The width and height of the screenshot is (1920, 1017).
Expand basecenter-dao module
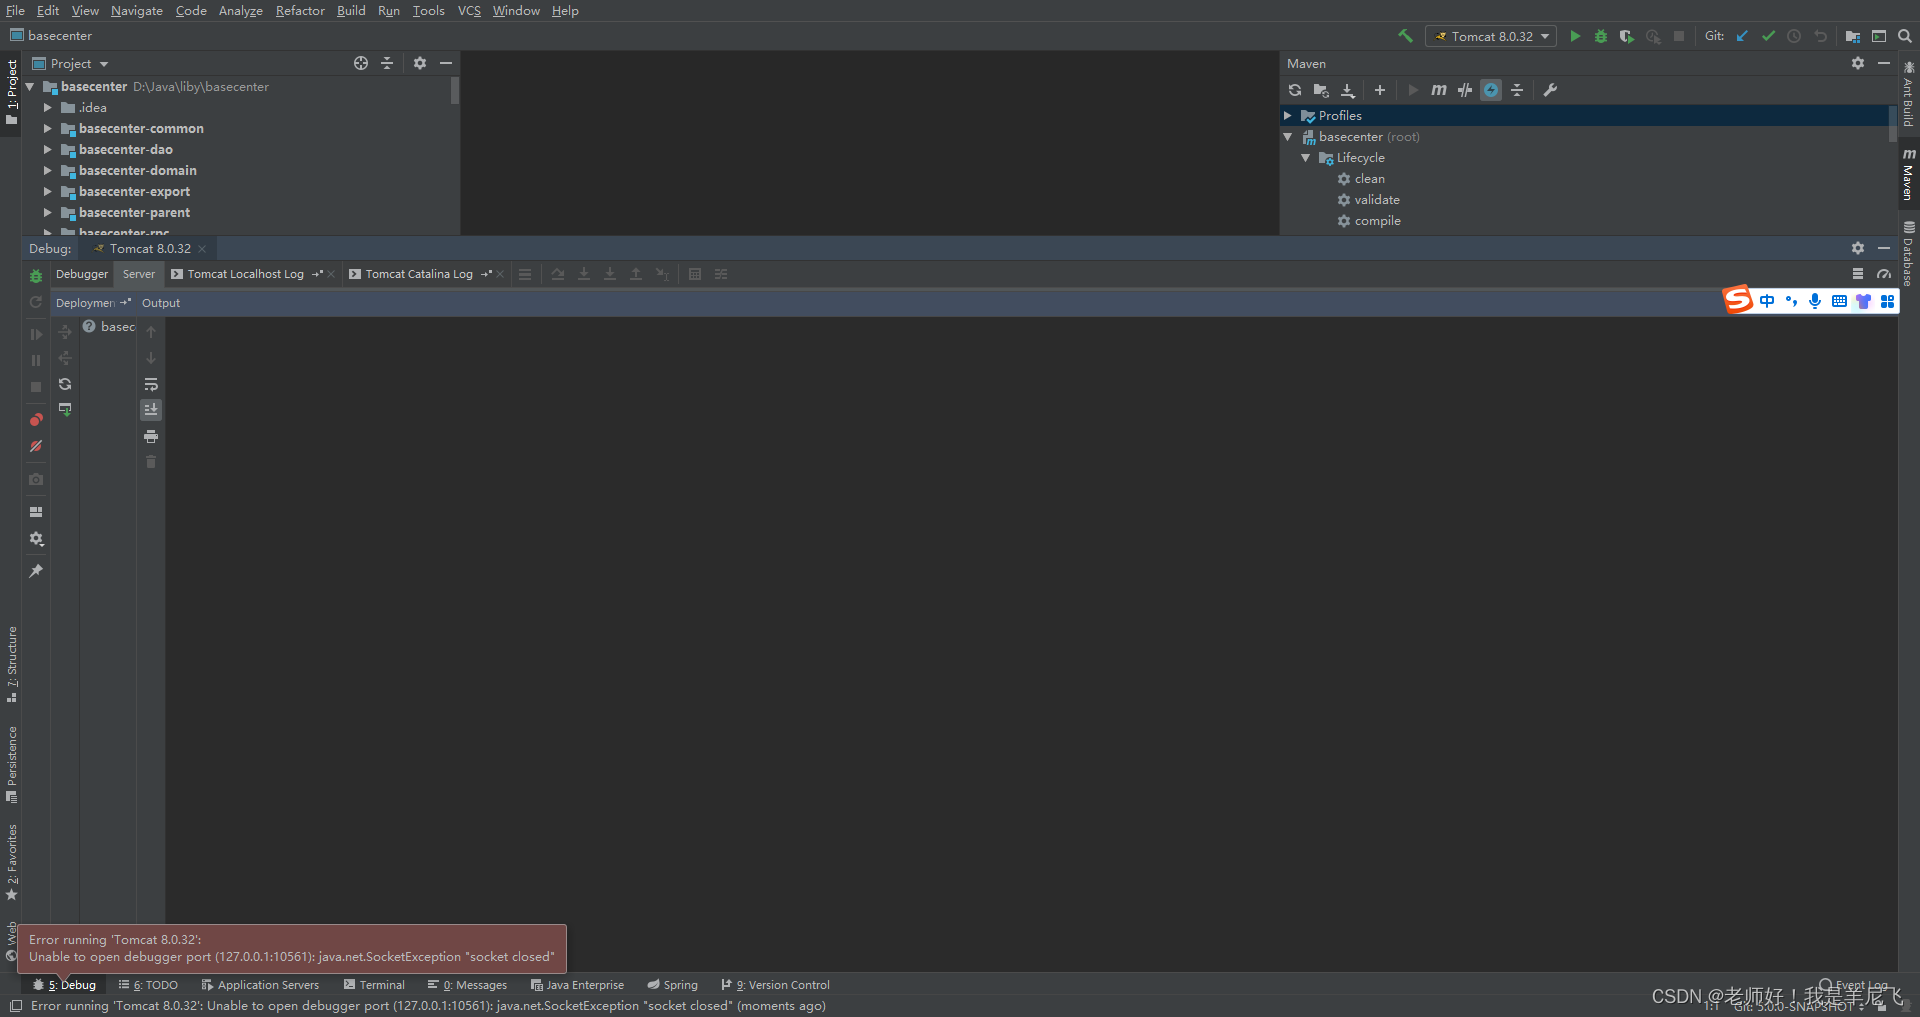click(47, 150)
